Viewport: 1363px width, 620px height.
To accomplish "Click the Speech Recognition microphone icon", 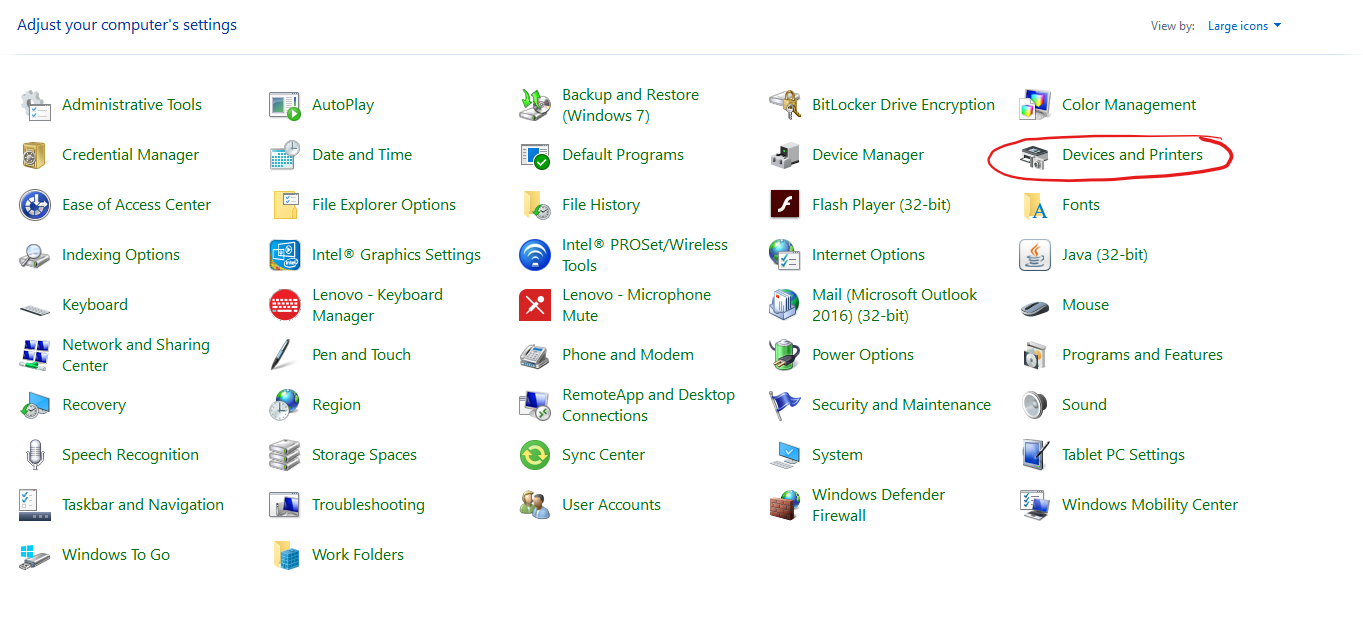I will [35, 455].
